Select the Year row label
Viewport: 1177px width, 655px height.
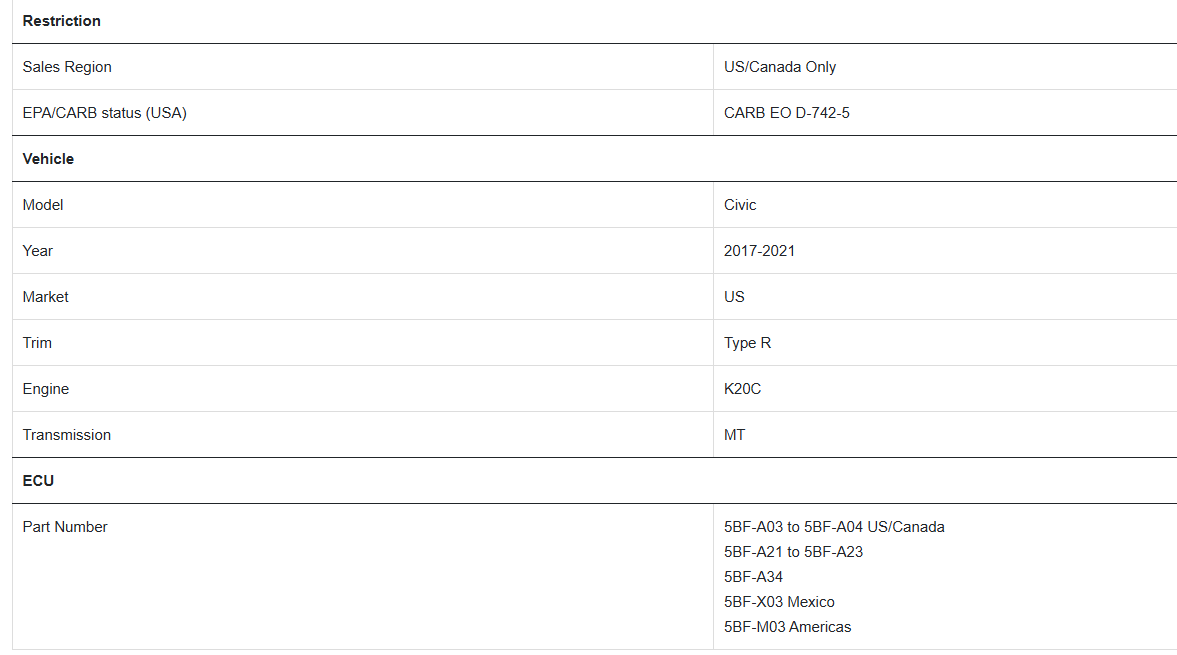click(x=38, y=251)
